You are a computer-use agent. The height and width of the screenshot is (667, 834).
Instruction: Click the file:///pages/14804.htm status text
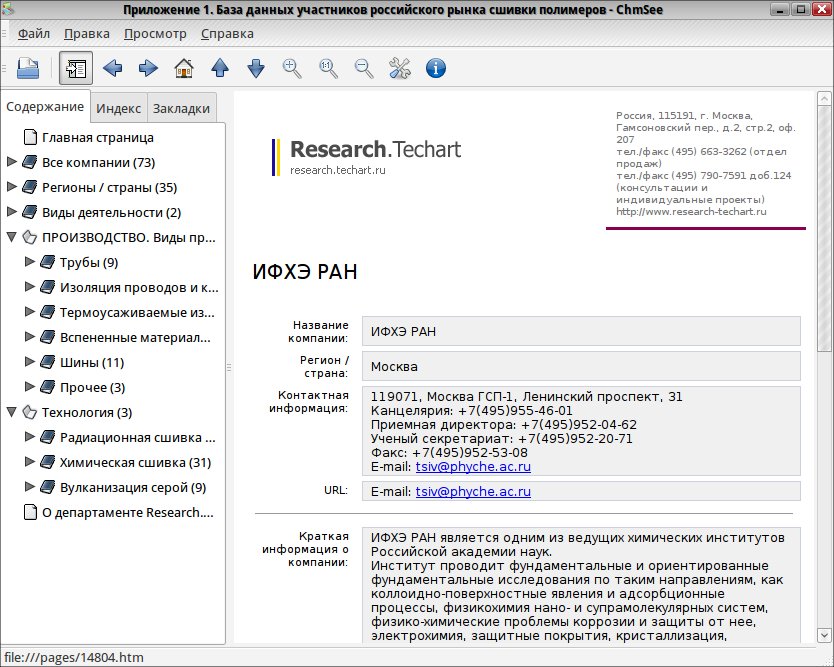(73, 657)
